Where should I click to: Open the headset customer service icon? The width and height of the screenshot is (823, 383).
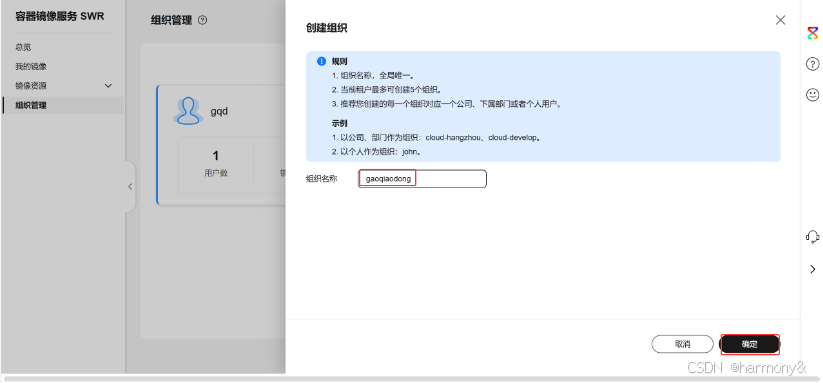click(812, 237)
